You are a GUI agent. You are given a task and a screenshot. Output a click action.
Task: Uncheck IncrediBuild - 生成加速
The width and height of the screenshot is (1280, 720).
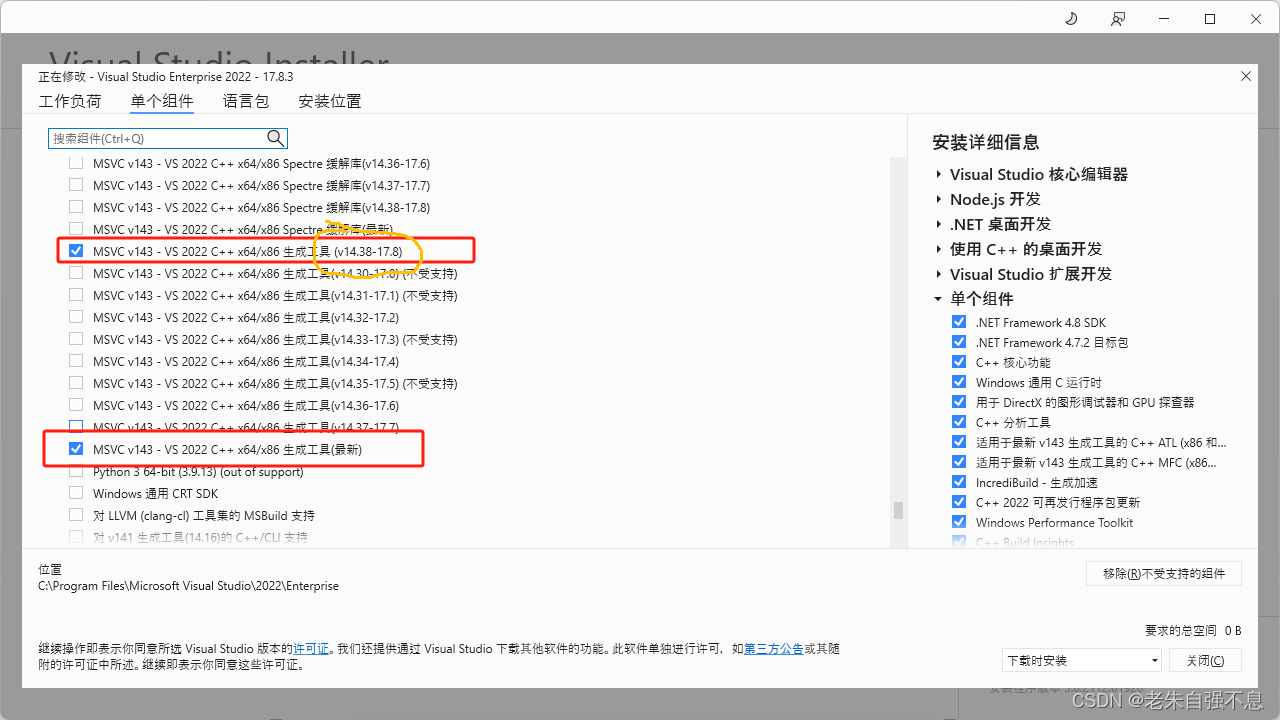click(959, 482)
